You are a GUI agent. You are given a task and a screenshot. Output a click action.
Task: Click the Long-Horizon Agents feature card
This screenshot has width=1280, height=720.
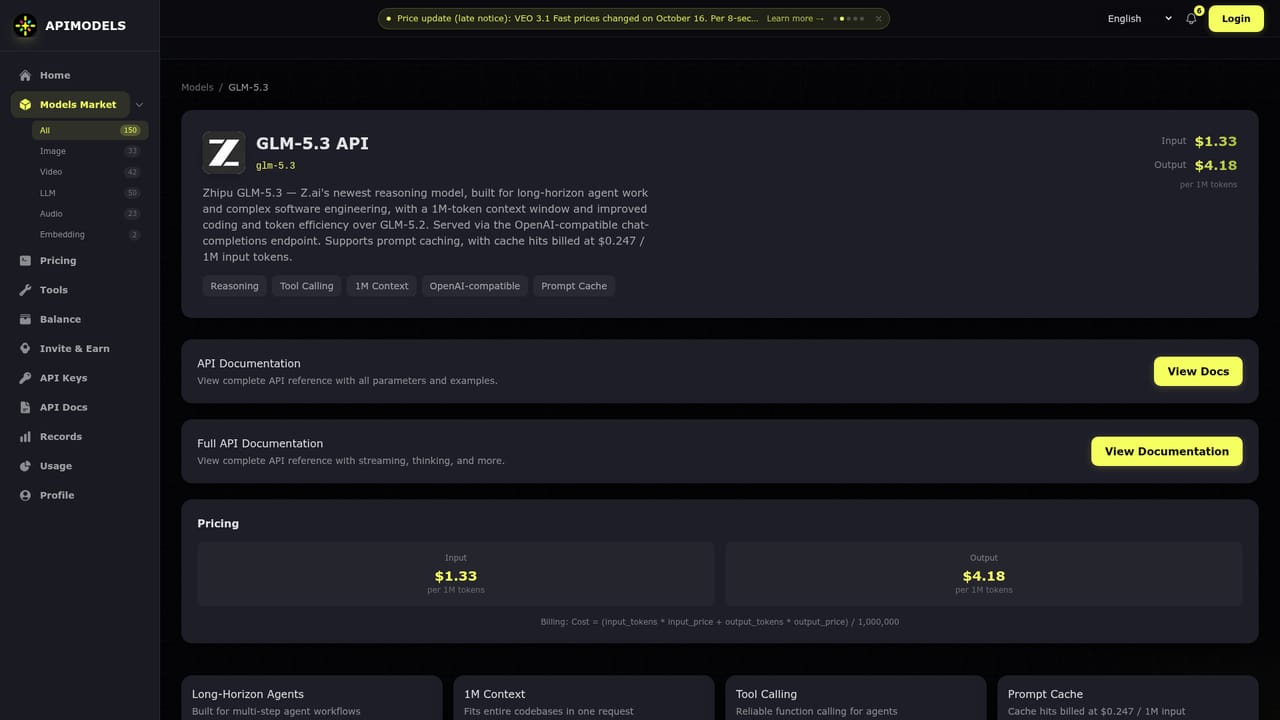click(312, 698)
